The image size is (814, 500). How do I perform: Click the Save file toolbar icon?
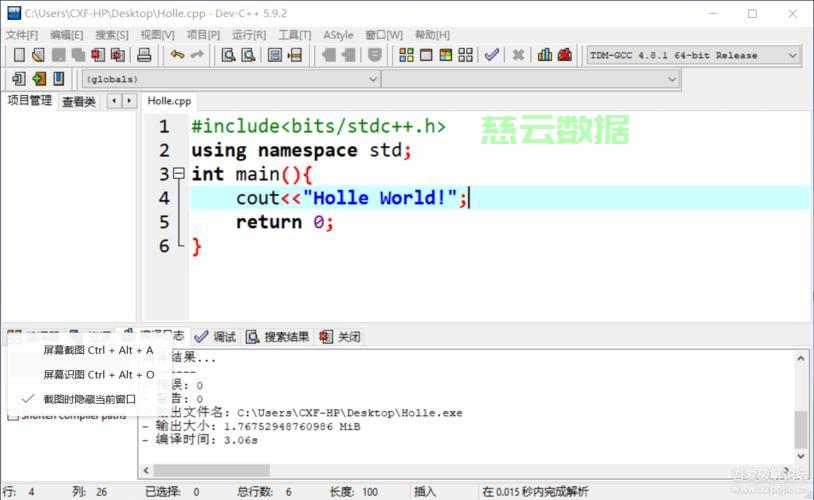[58, 55]
